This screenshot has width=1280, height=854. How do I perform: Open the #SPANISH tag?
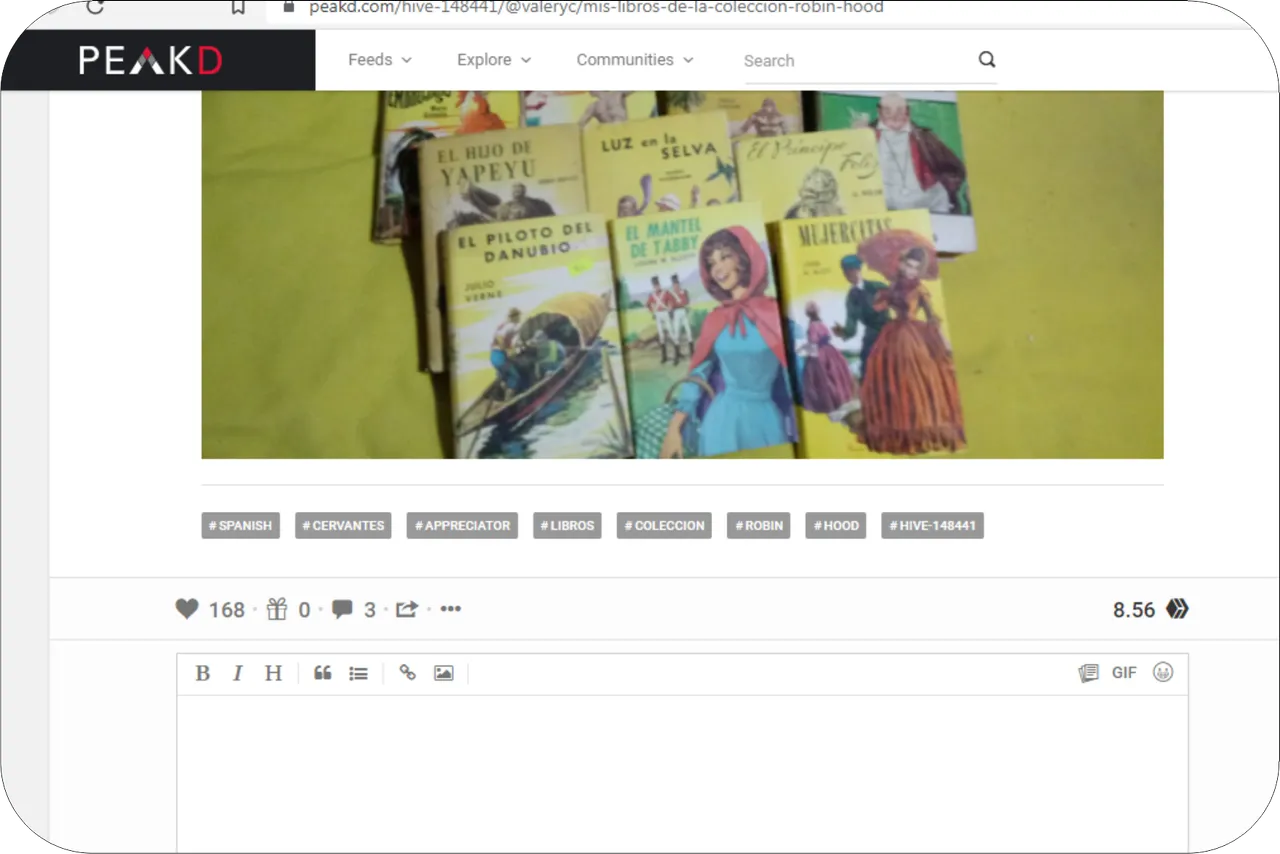241,525
